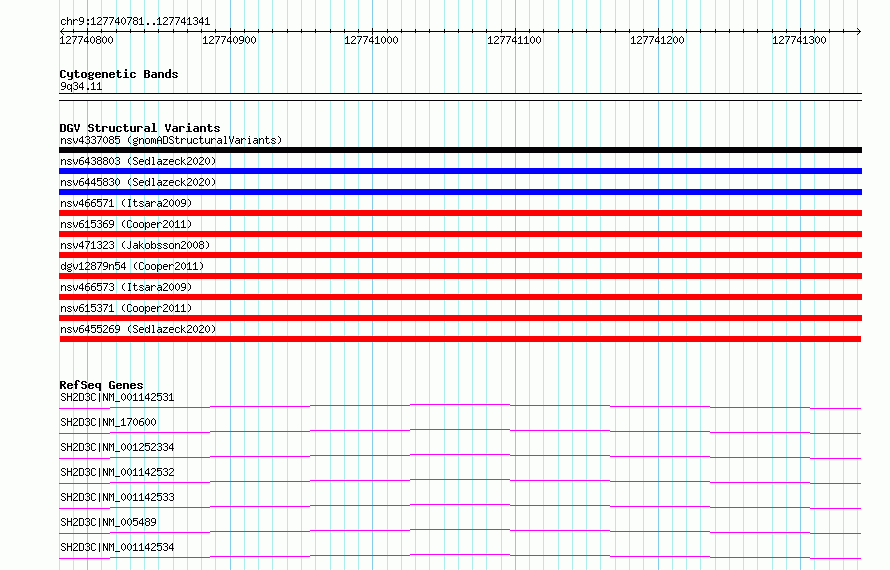Select the DGV Structural Variants track heading

pyautogui.click(x=140, y=128)
